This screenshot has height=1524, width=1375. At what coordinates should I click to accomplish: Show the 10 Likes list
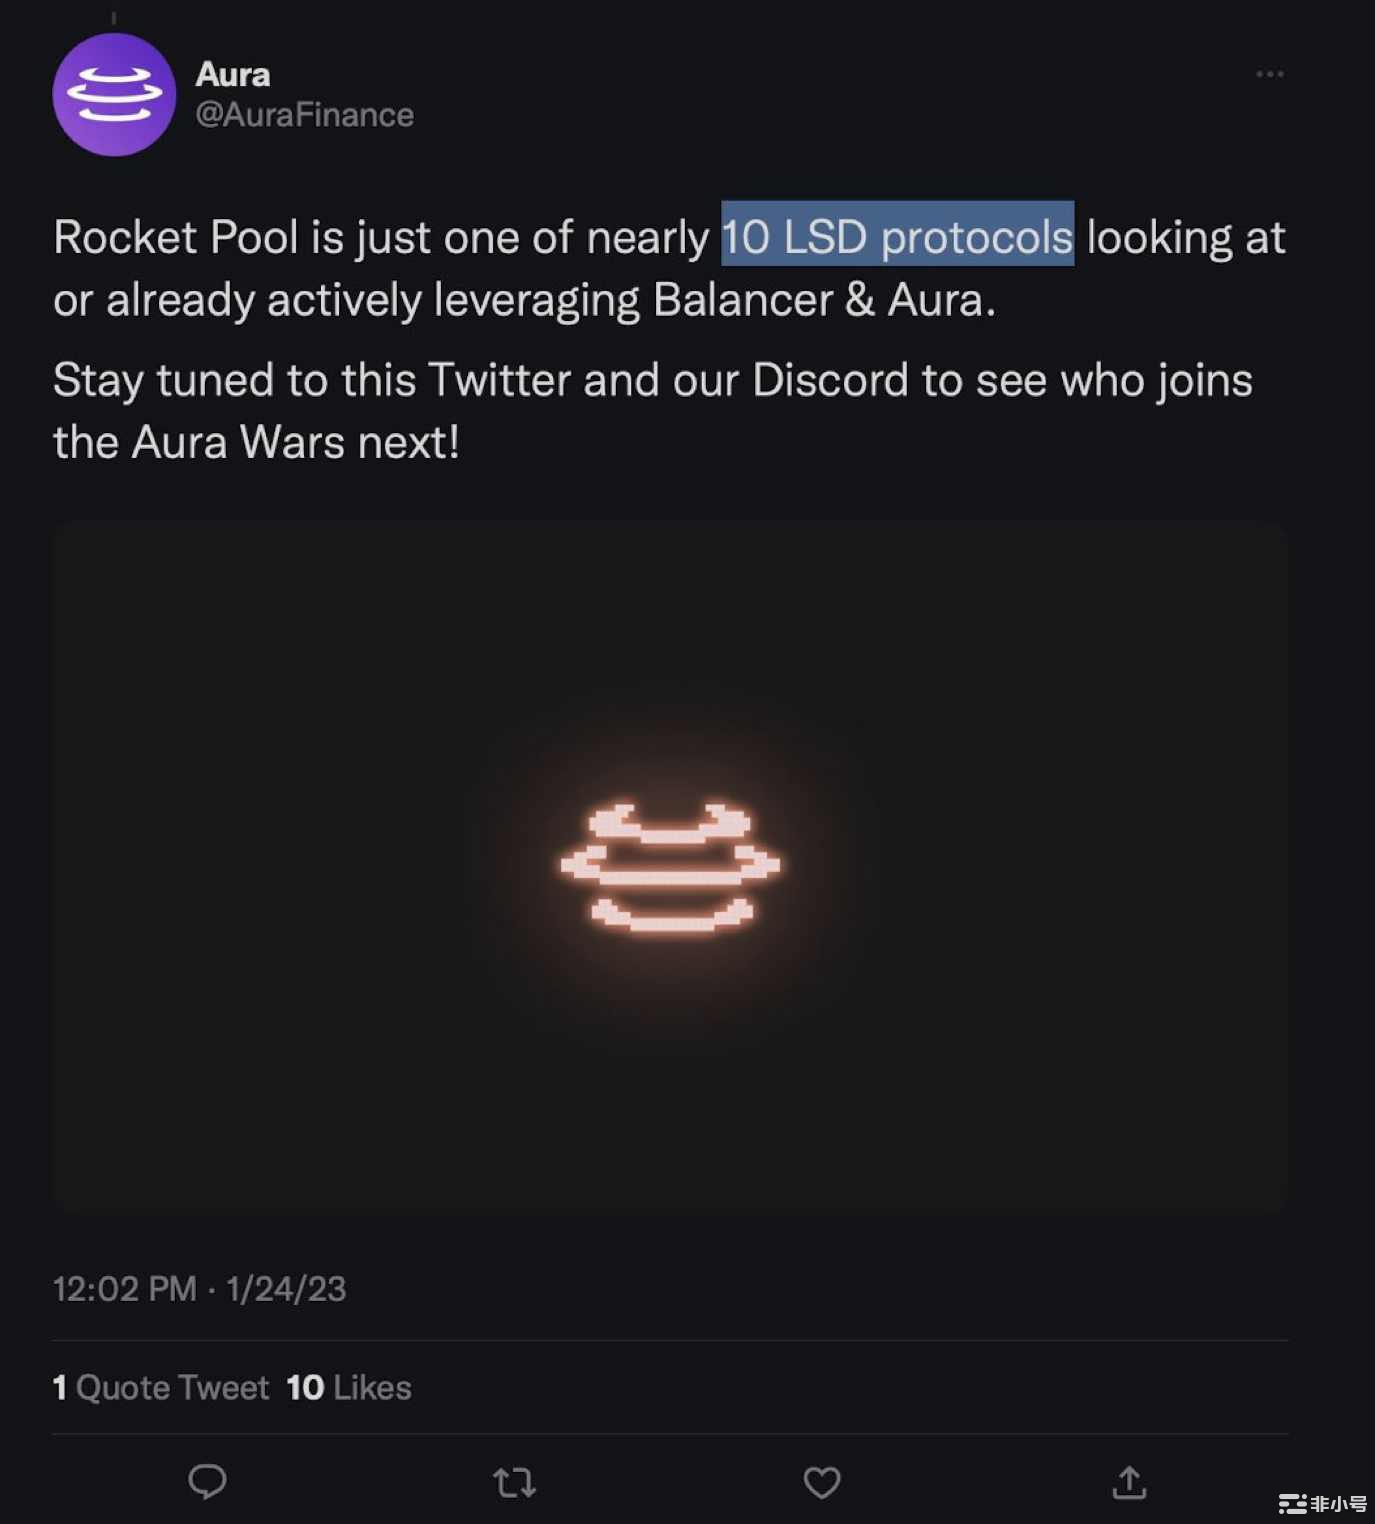(349, 1387)
